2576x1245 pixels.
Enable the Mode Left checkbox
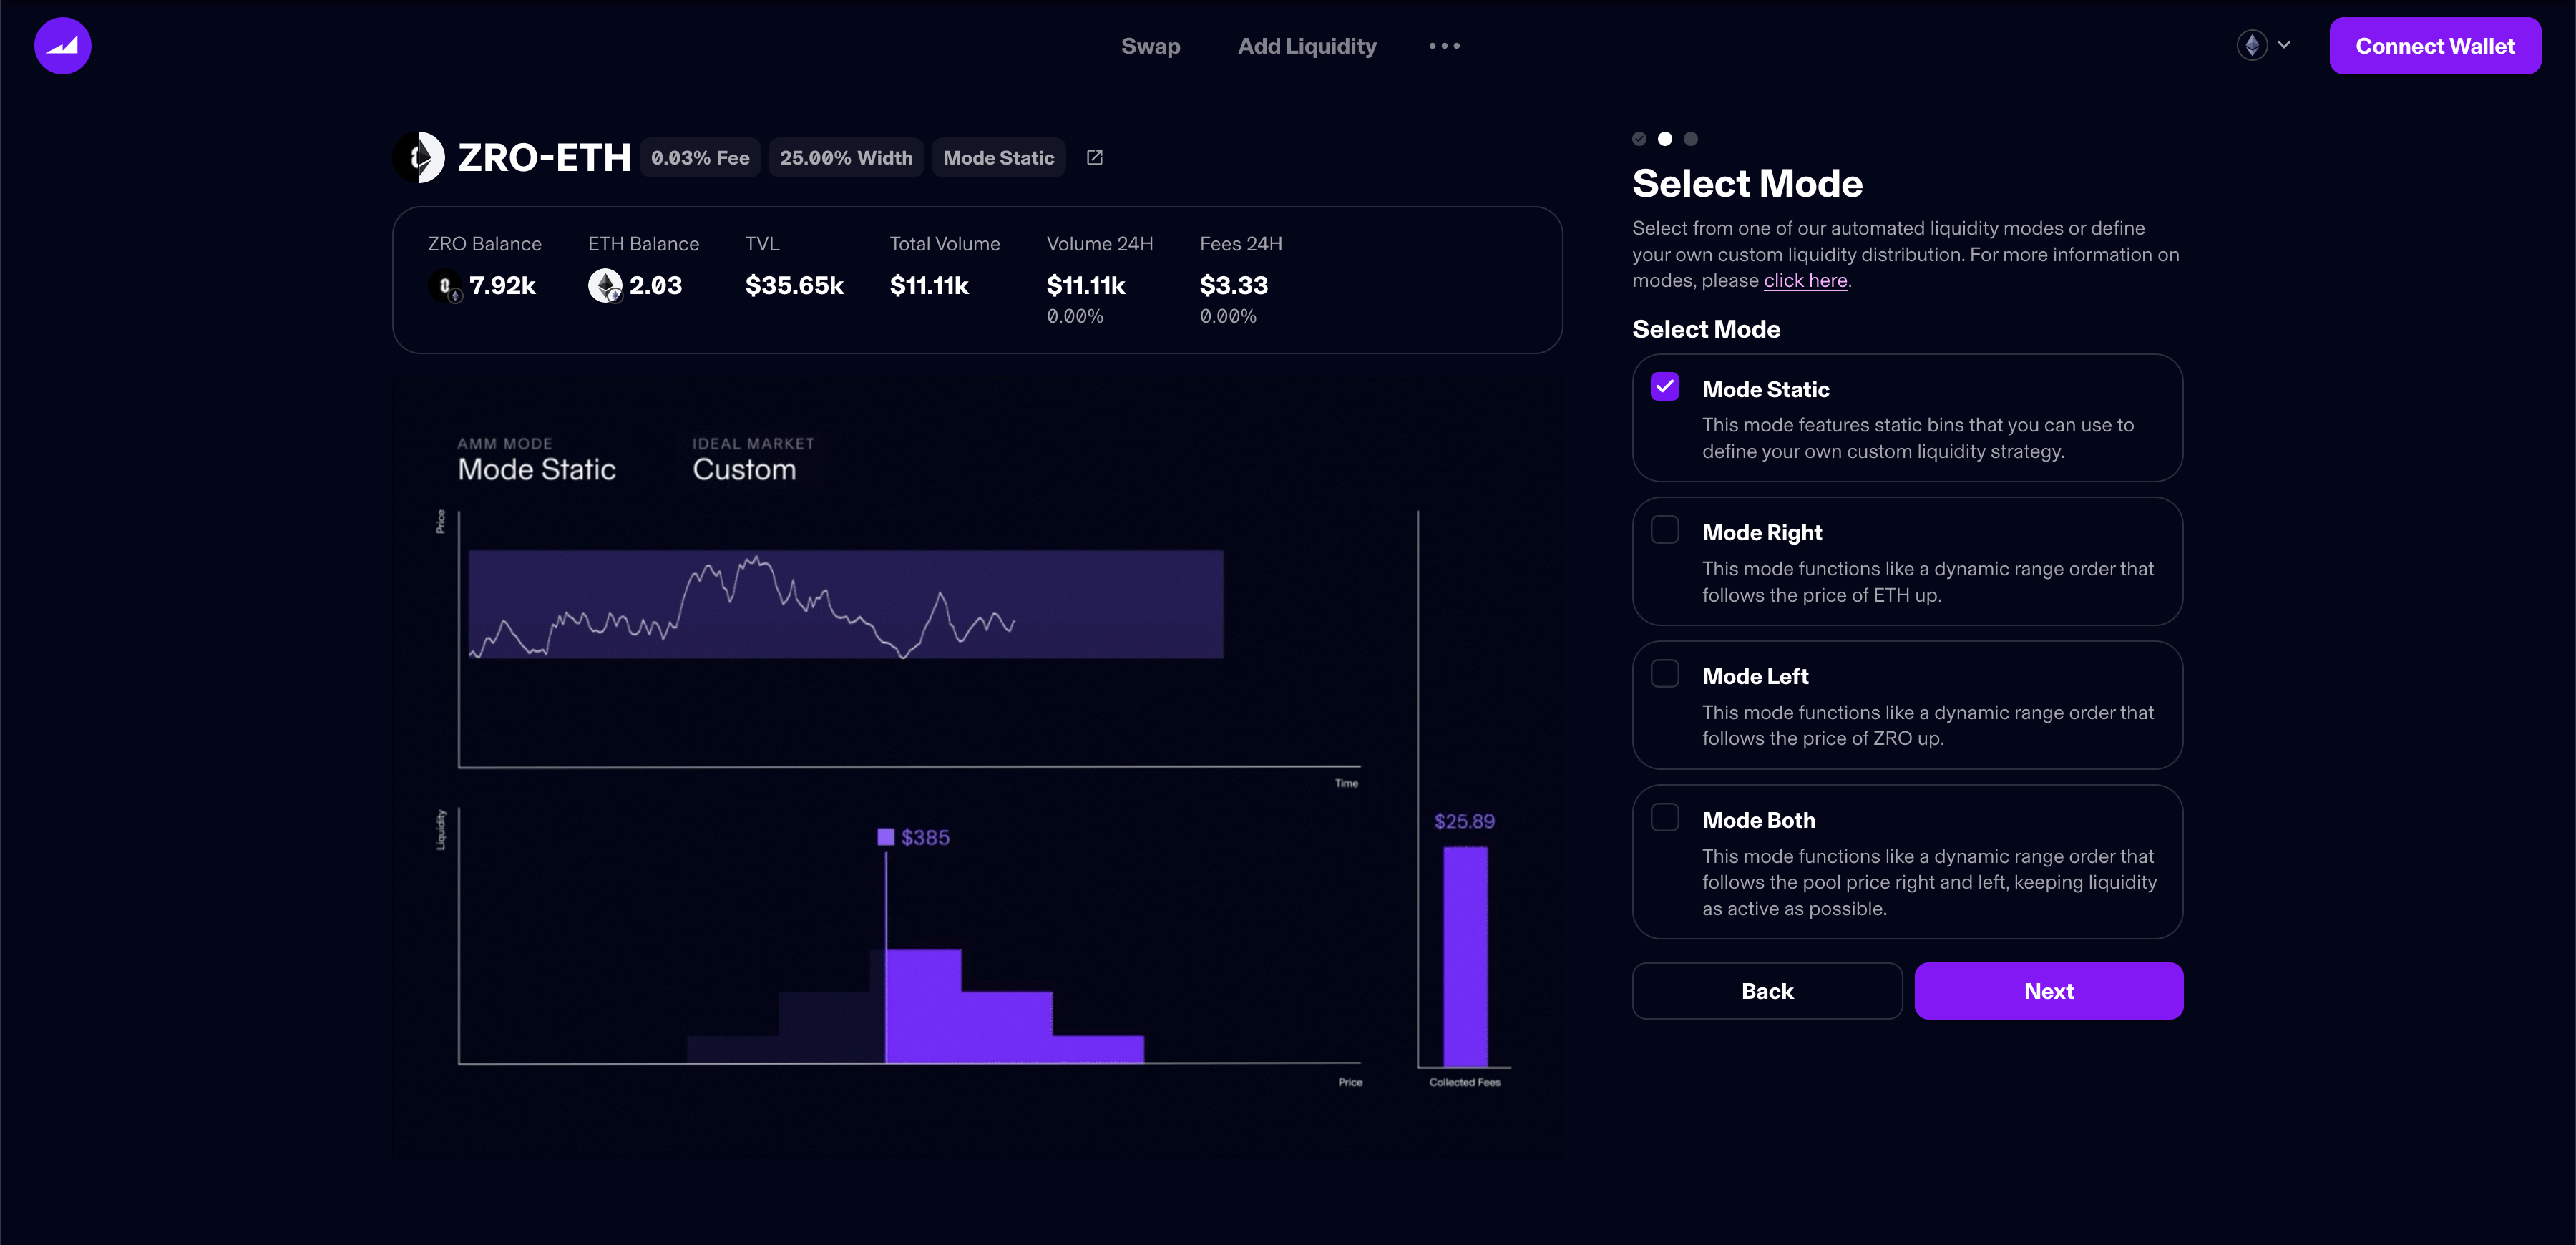point(1665,674)
